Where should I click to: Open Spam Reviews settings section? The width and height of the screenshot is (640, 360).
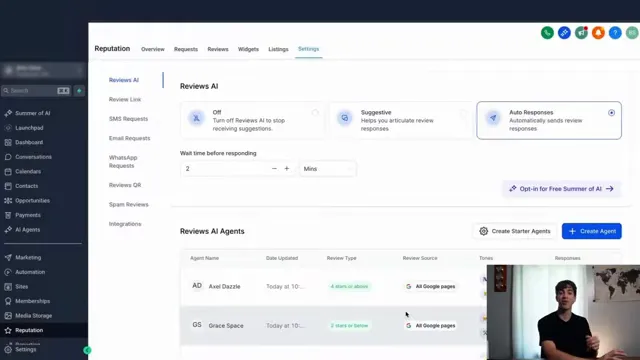click(129, 204)
